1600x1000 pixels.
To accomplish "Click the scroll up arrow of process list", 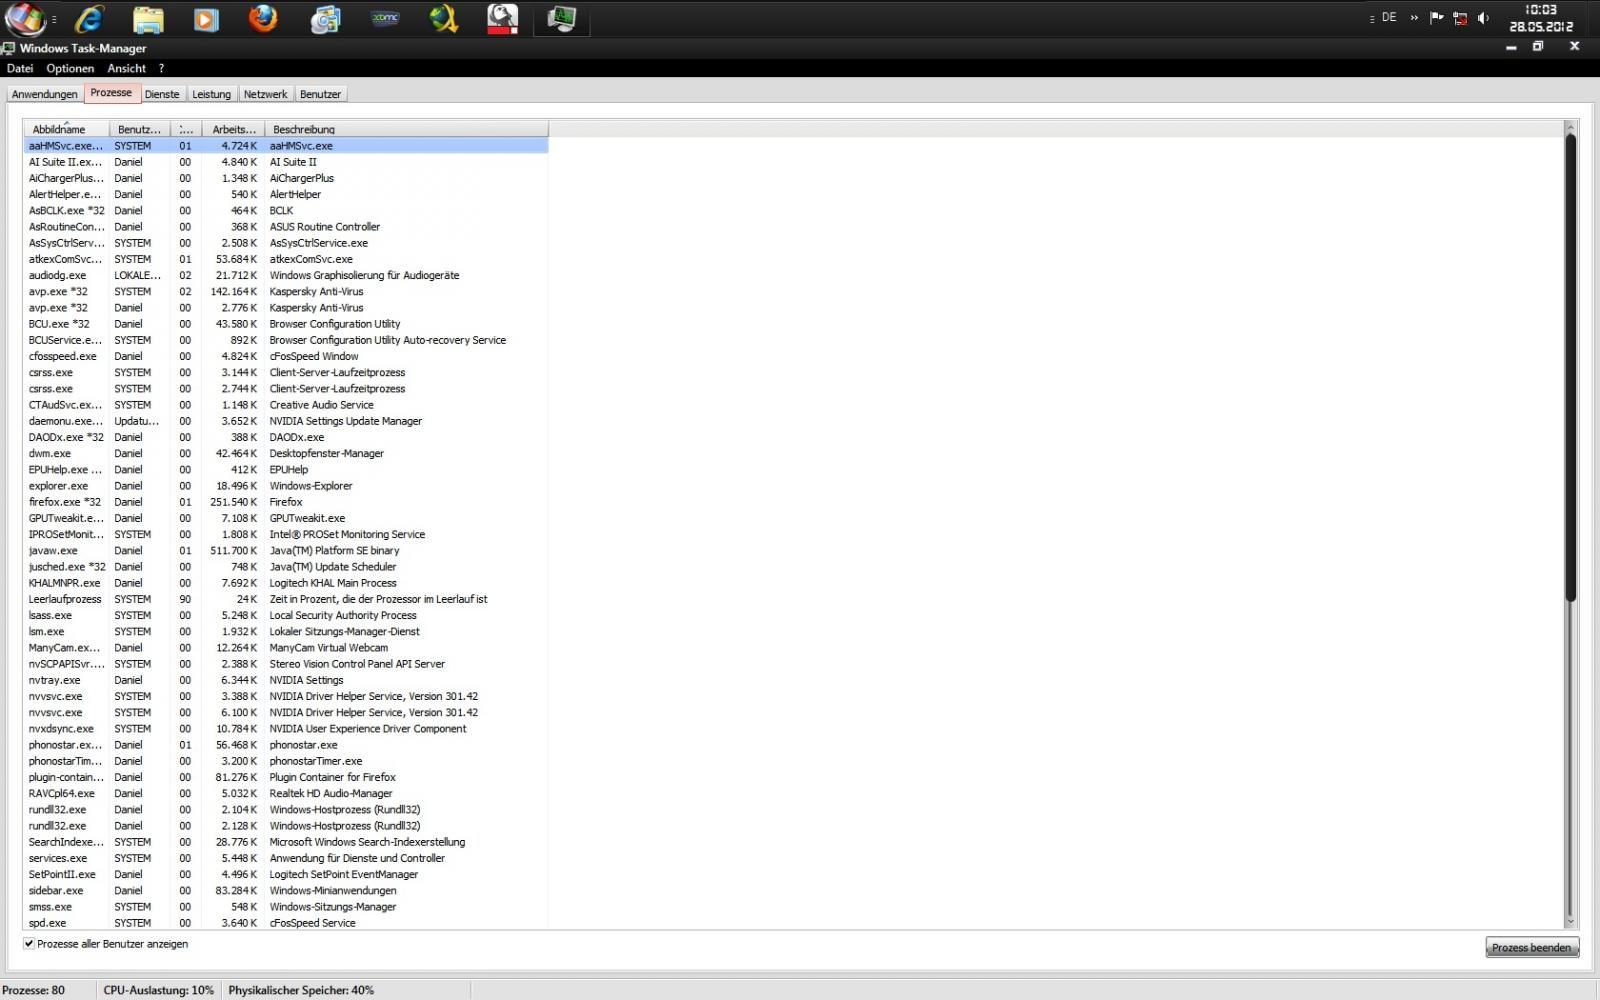I will pos(1570,127).
